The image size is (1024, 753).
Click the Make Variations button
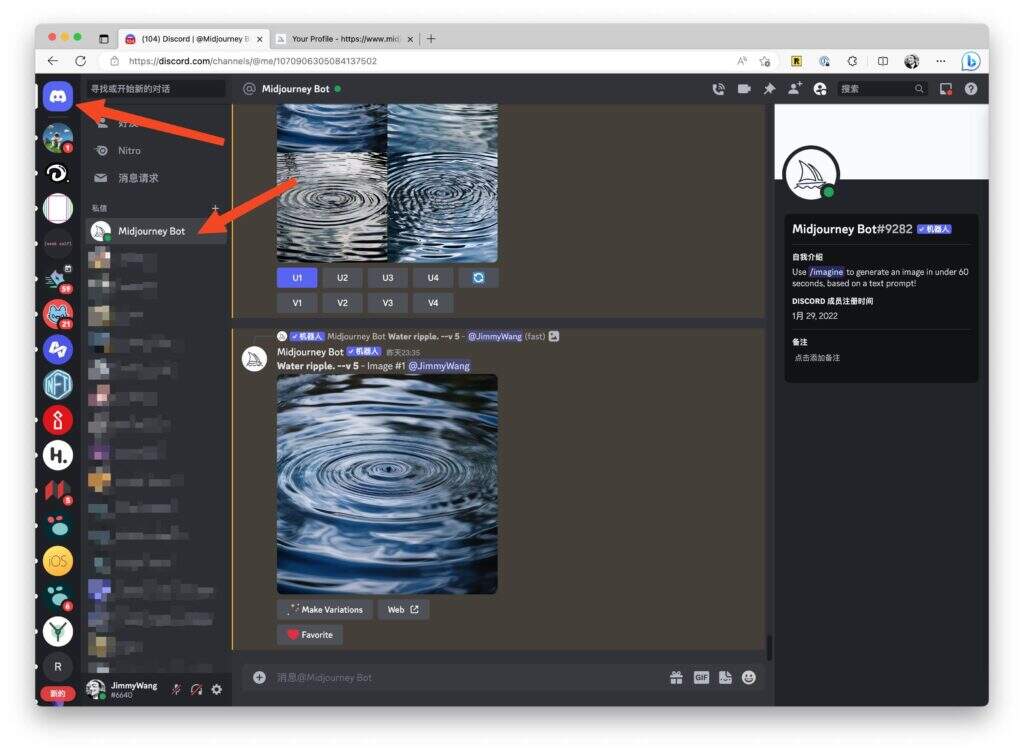tap(325, 609)
